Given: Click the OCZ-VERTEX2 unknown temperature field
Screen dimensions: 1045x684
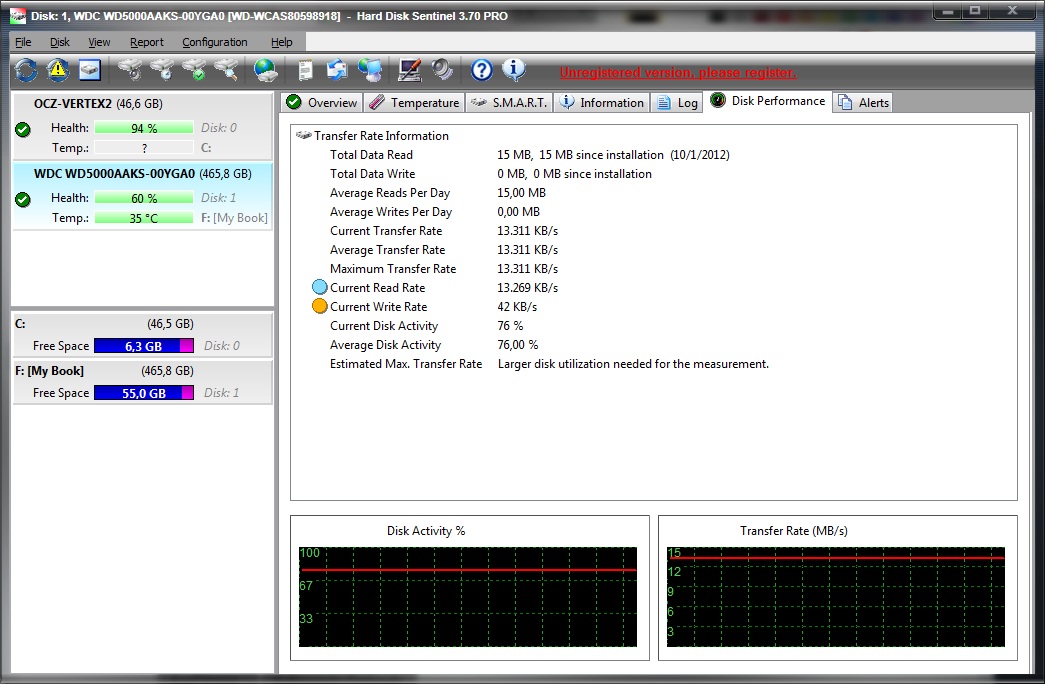Looking at the screenshot, I should click(144, 148).
